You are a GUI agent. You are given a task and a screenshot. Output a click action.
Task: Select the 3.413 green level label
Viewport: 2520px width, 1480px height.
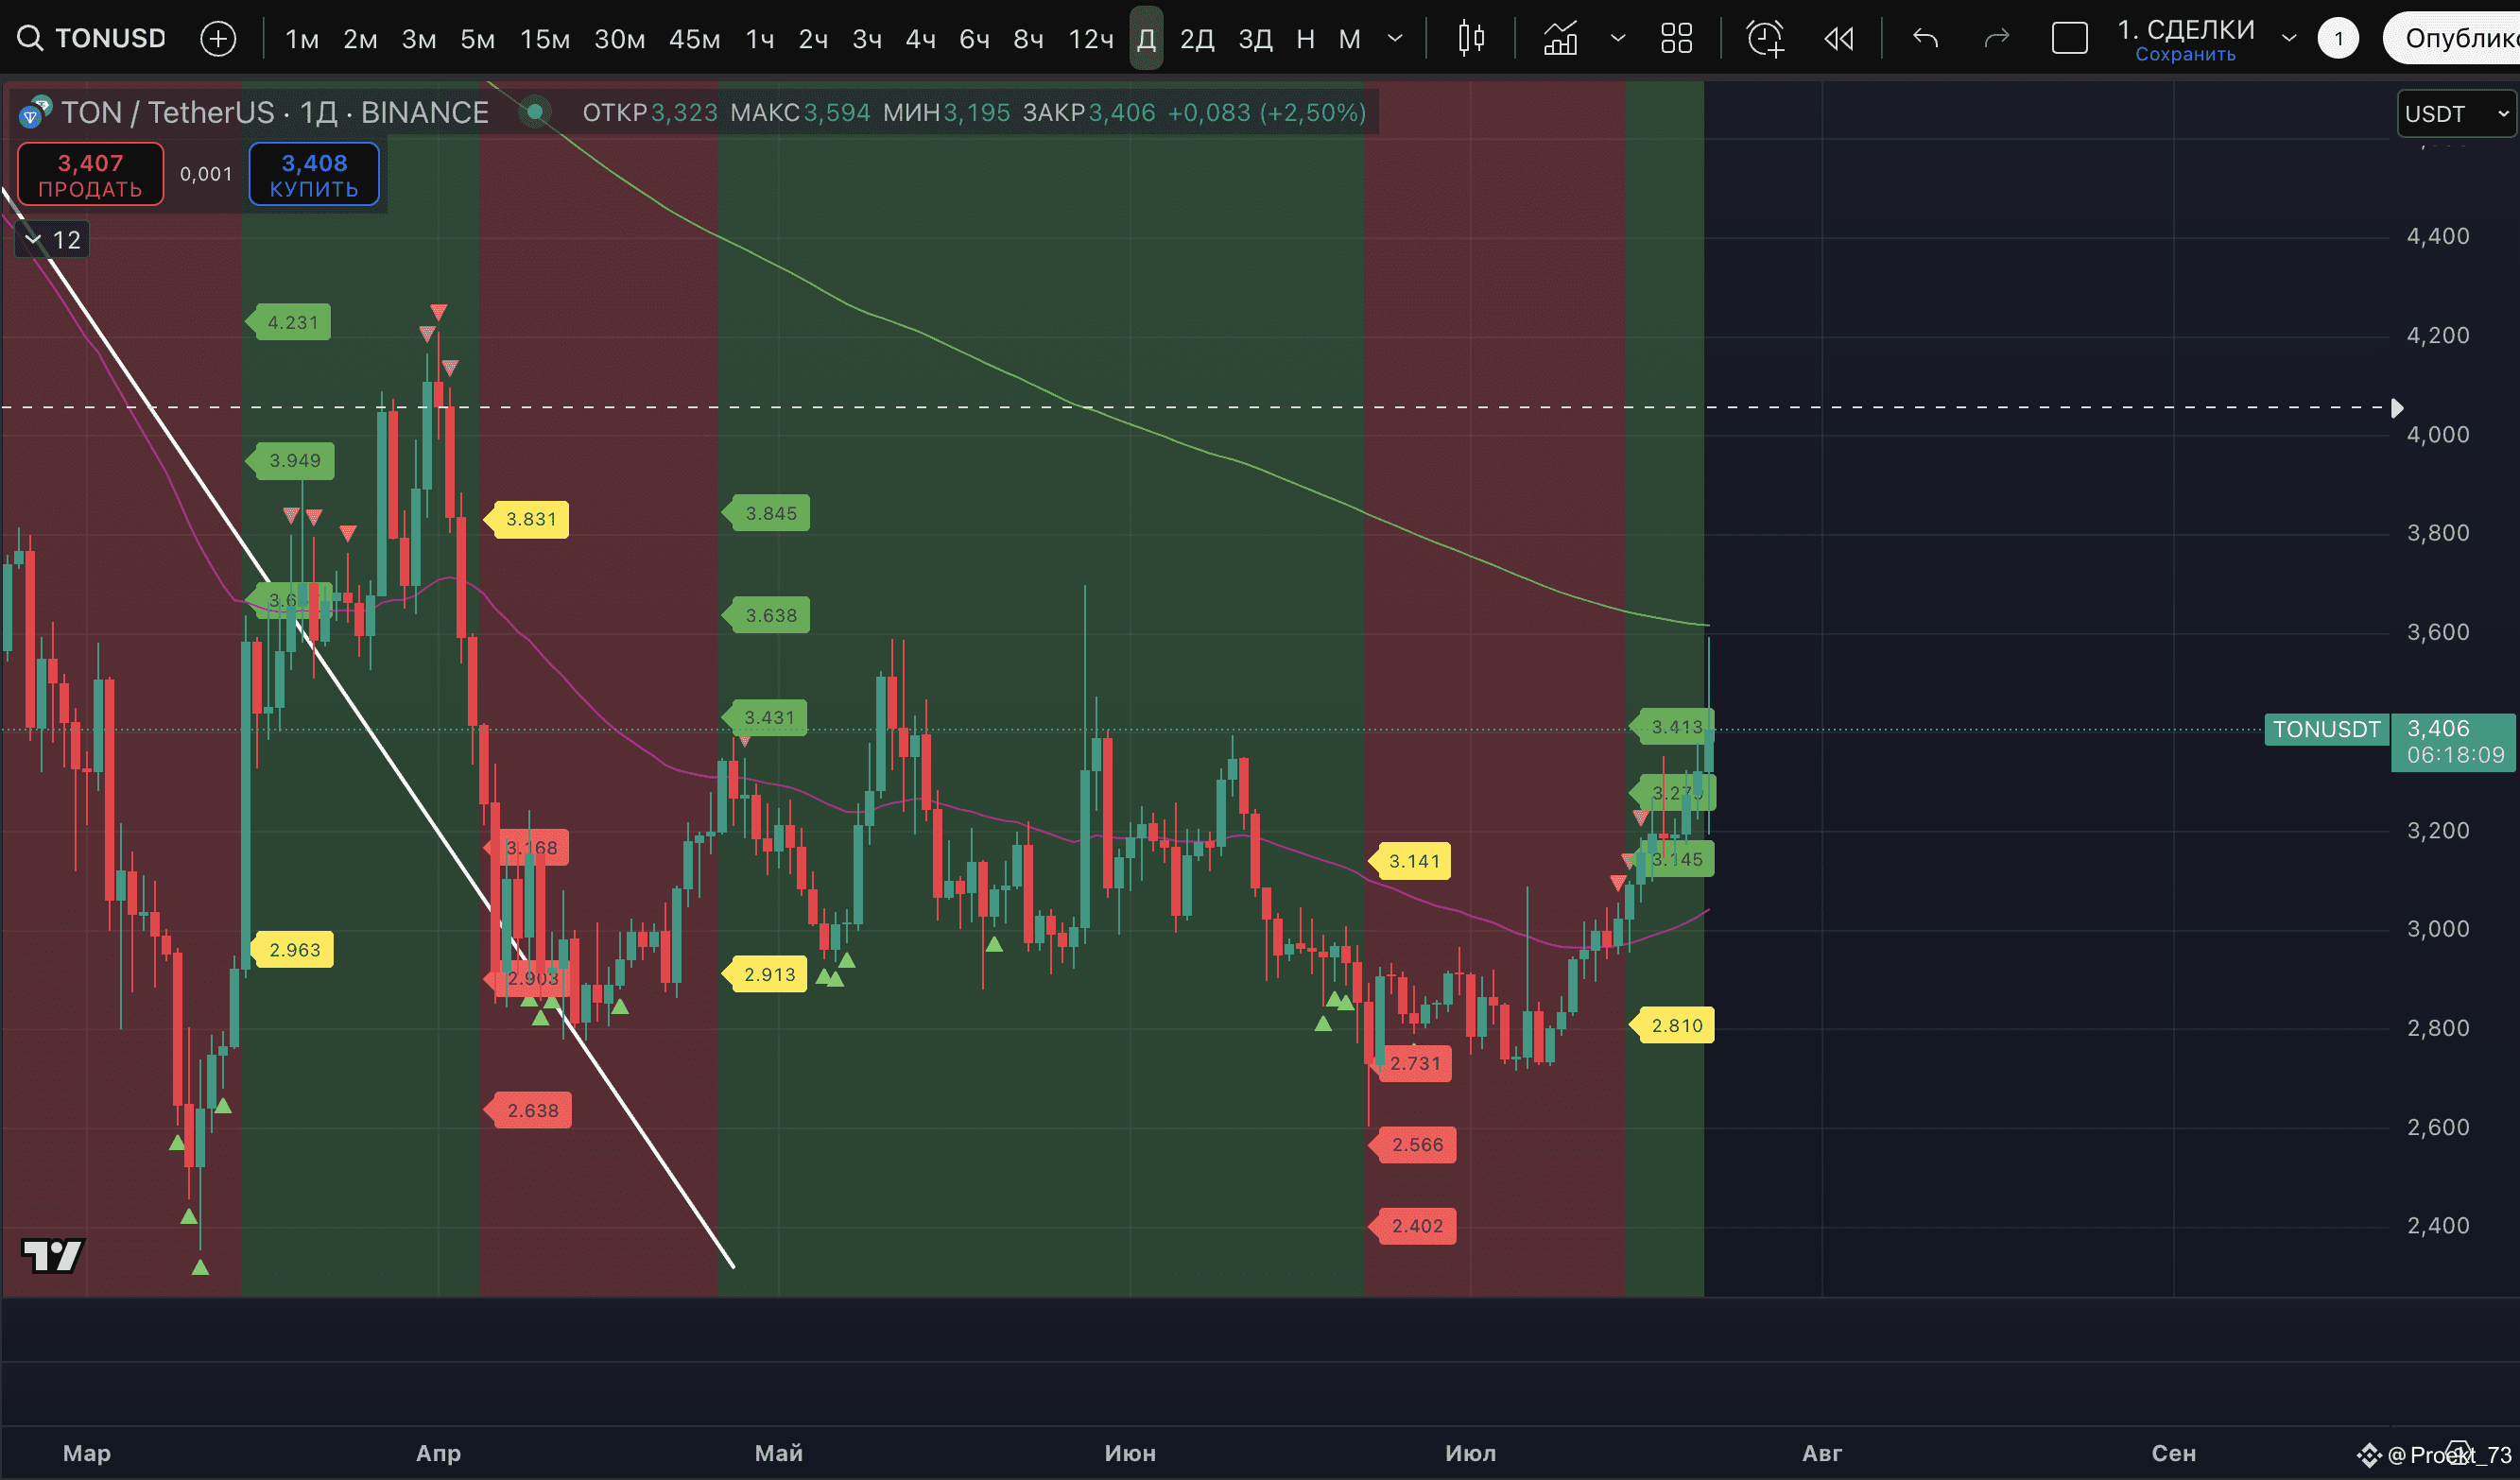pyautogui.click(x=1672, y=727)
